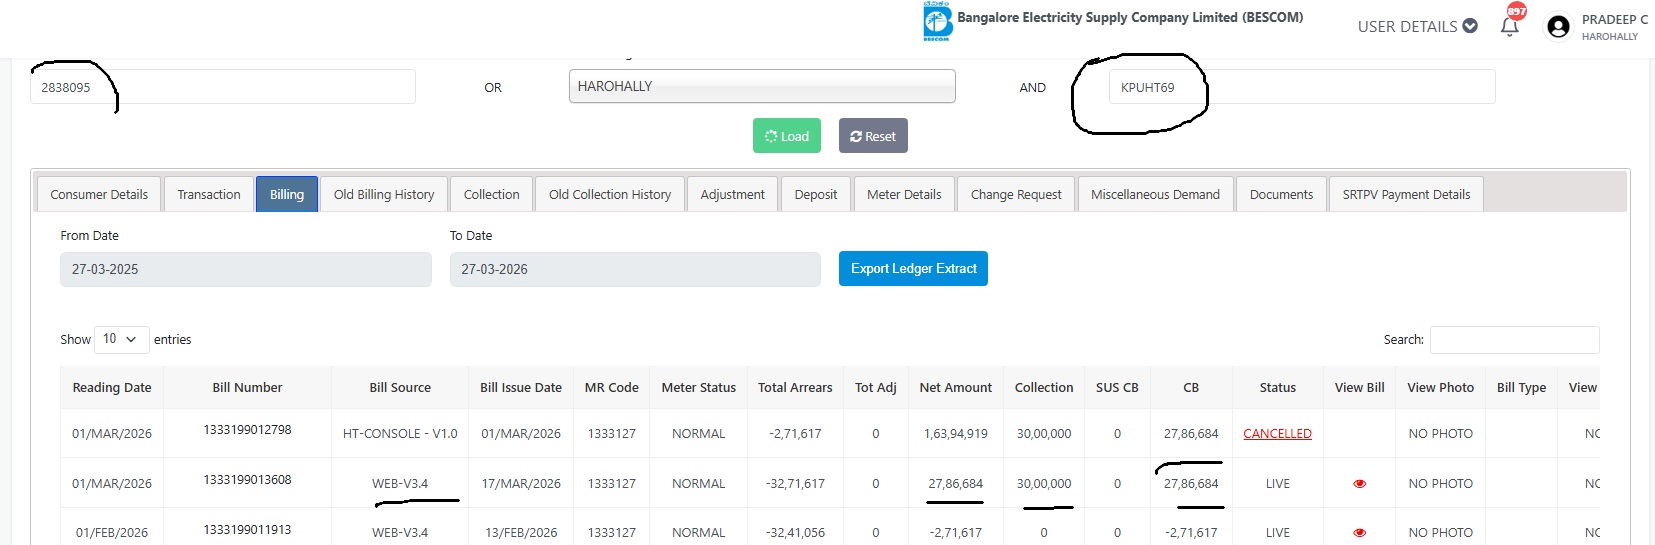Open the CANCELLED status link
Screen dimensions: 1655x545
tap(1277, 434)
